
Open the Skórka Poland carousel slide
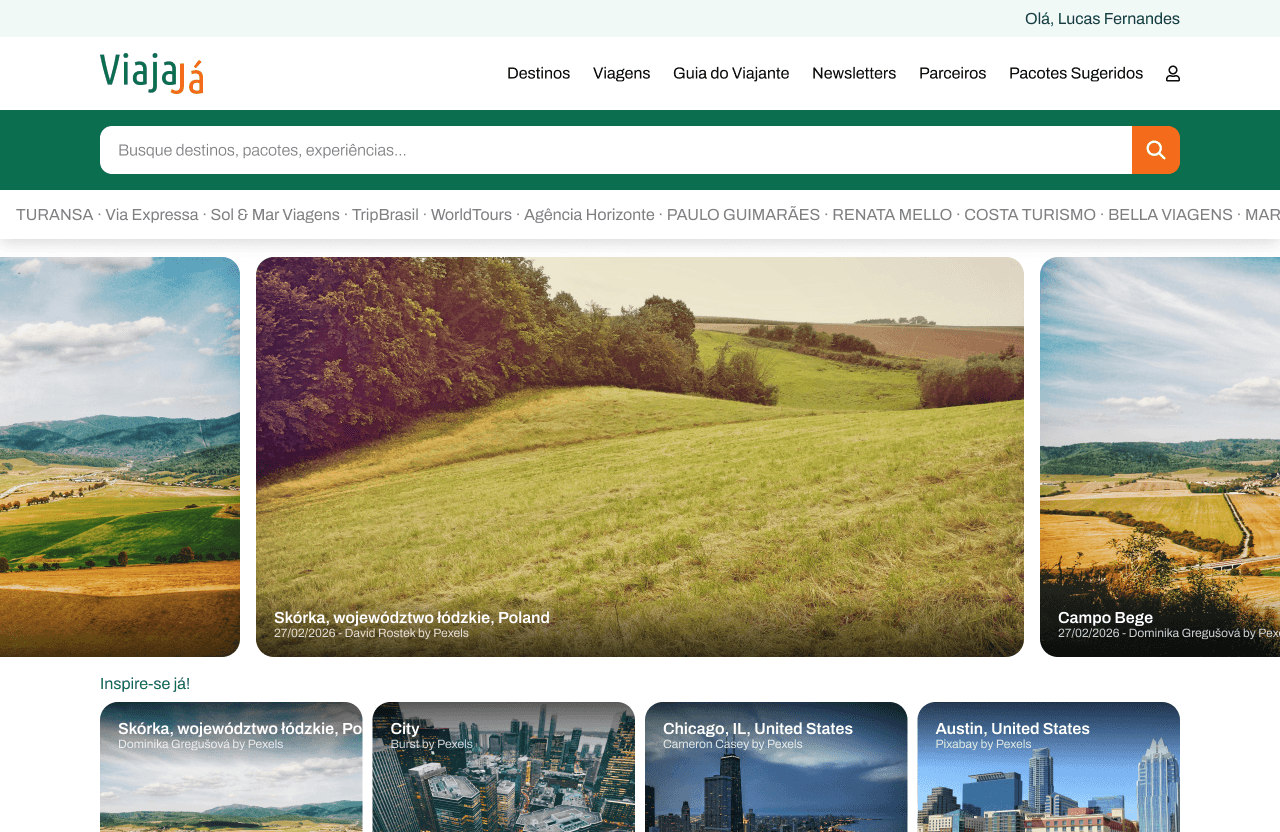coord(640,456)
